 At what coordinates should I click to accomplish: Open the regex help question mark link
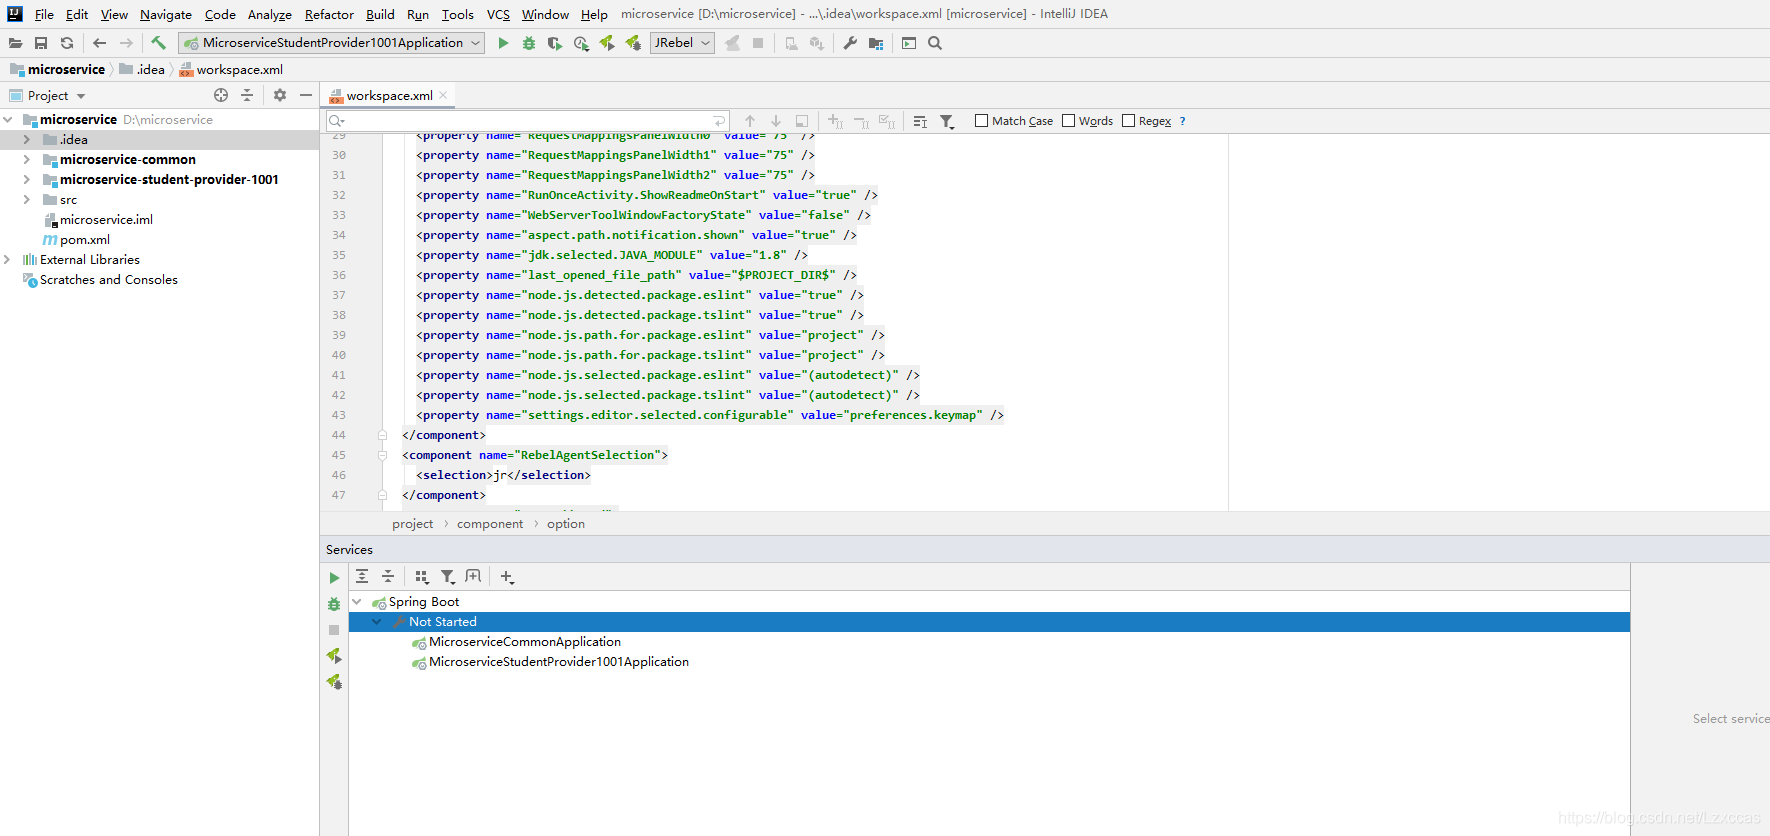pos(1182,121)
